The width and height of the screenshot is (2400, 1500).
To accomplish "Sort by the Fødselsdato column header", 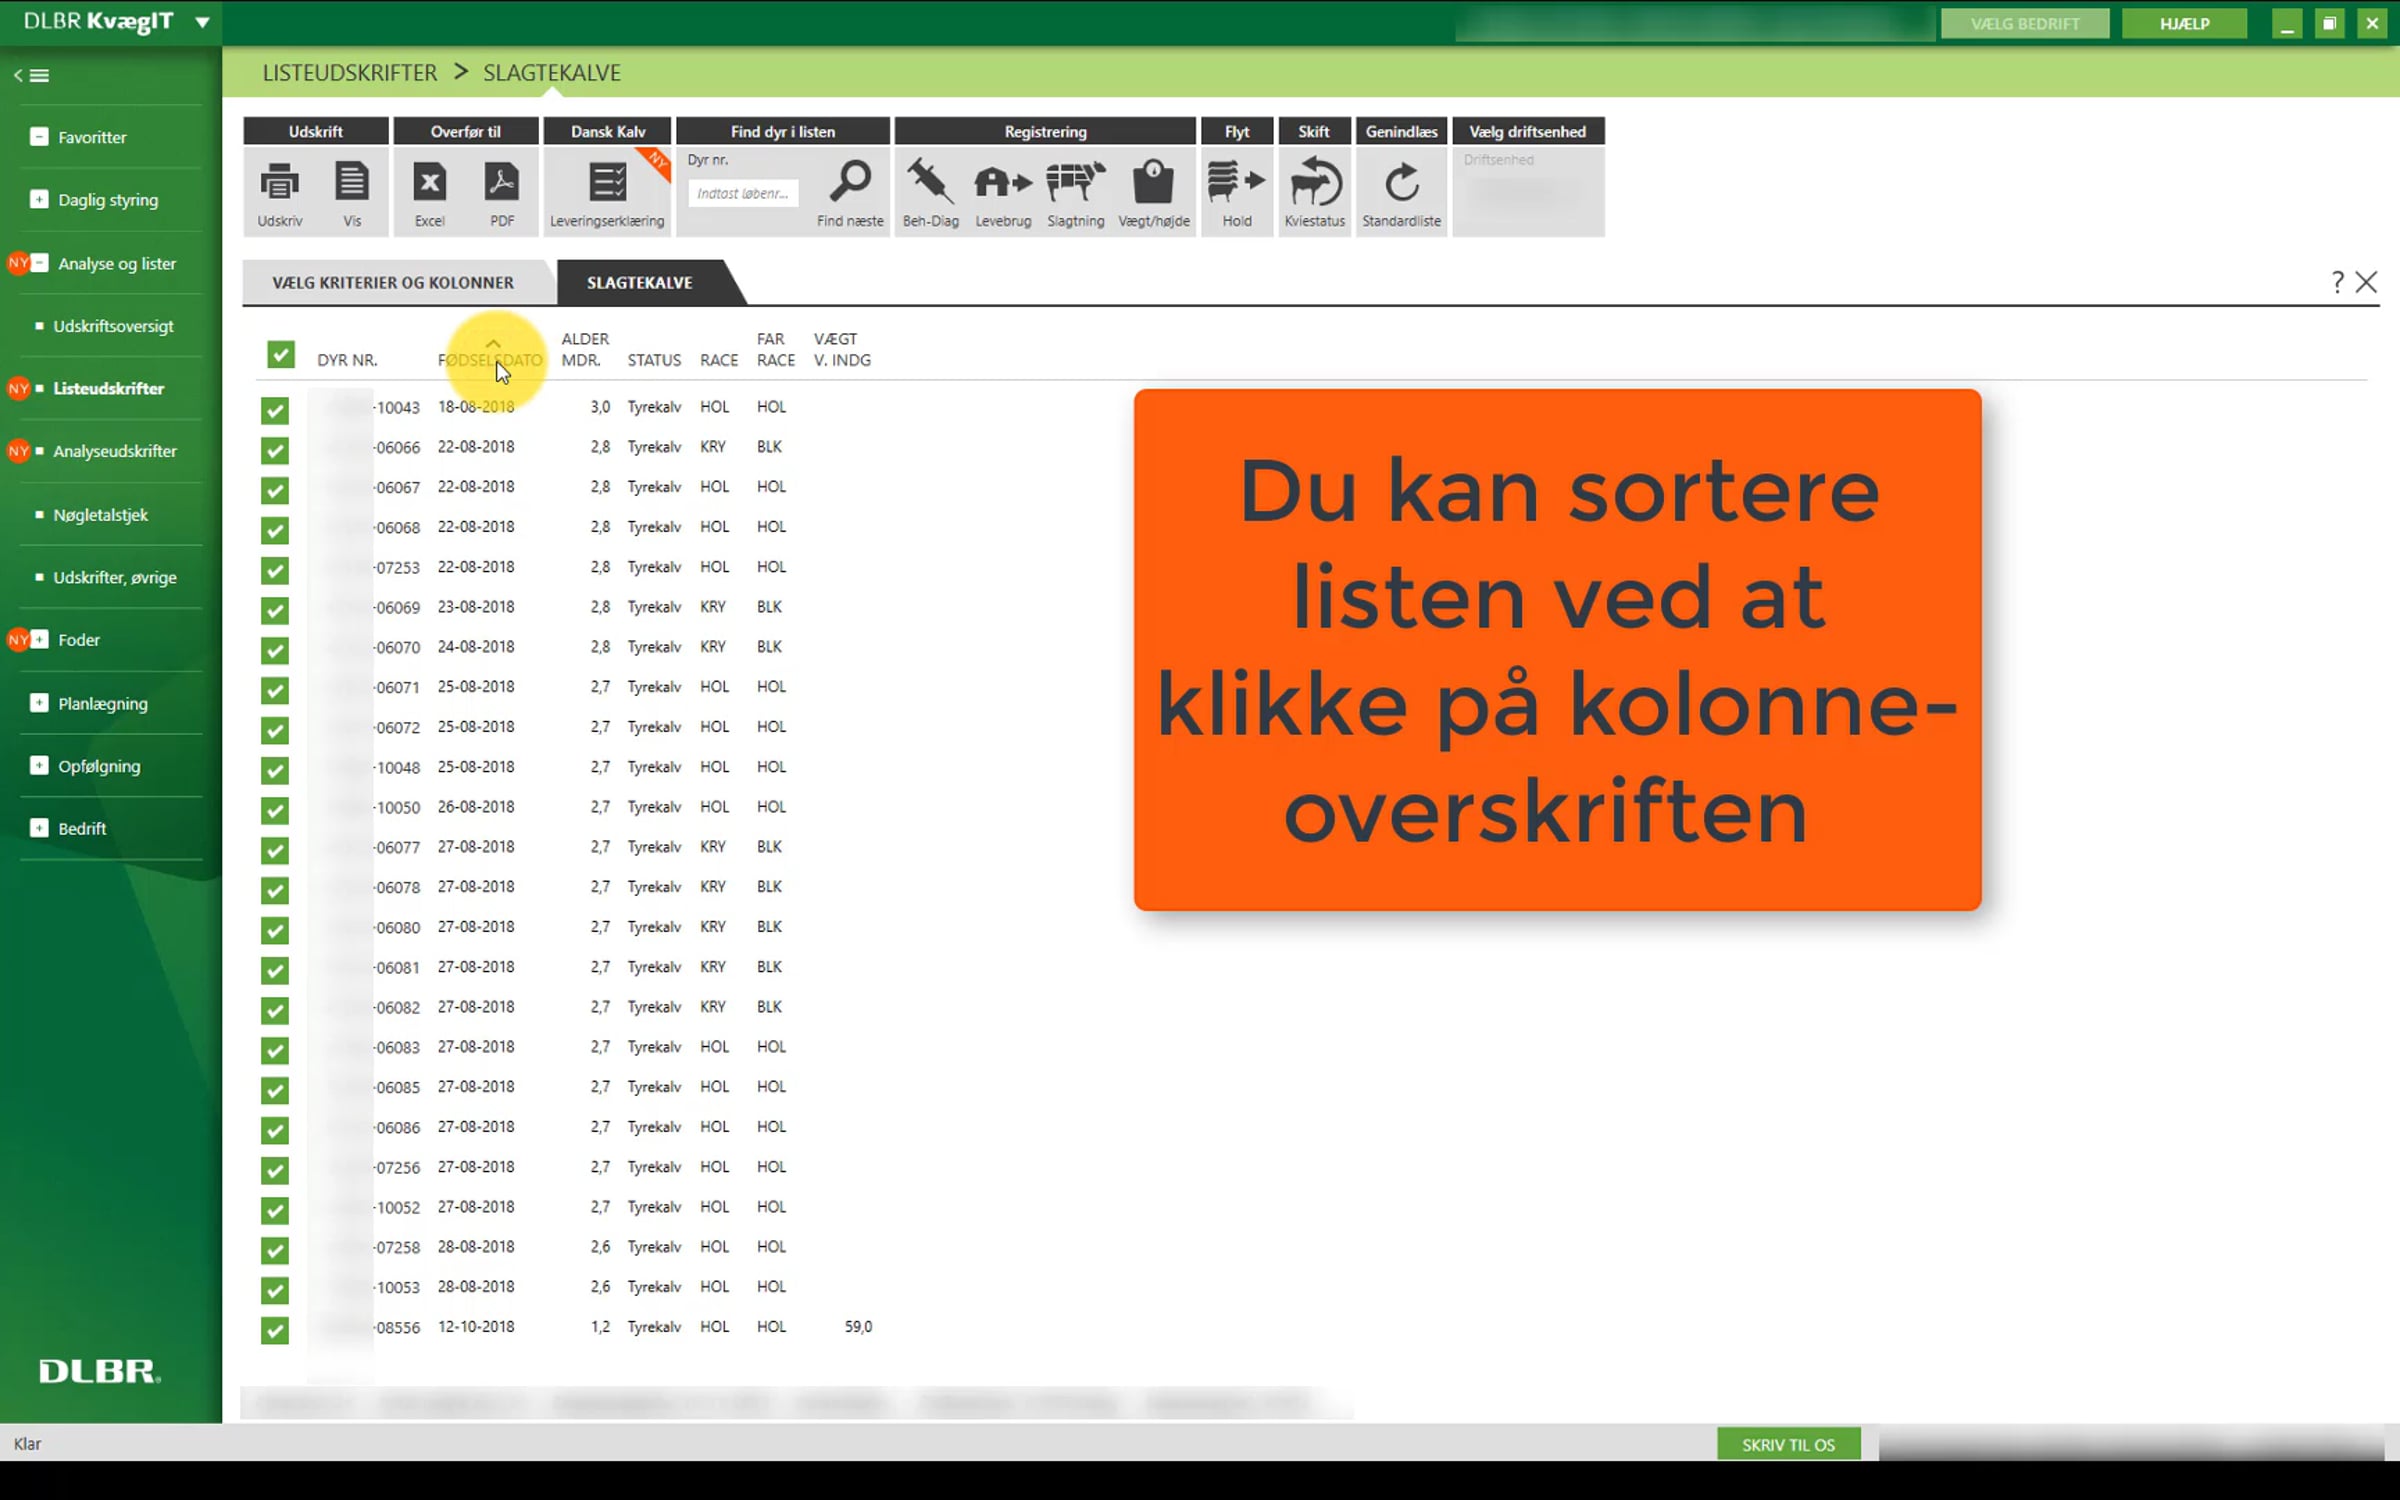I will (490, 360).
